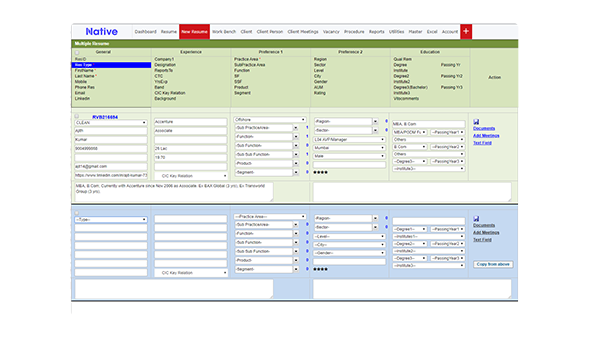
Task: Open the Offshore practice area dropdown
Action: coord(270,120)
